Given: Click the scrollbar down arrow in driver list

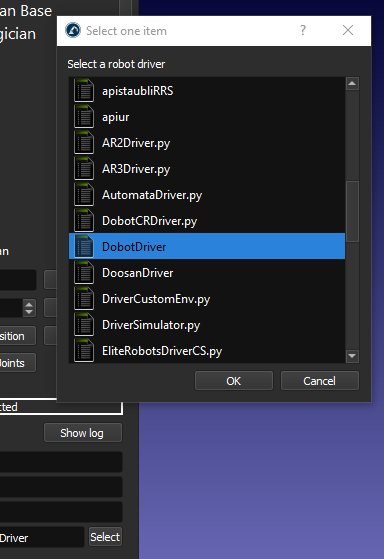Looking at the screenshot, I should (352, 356).
